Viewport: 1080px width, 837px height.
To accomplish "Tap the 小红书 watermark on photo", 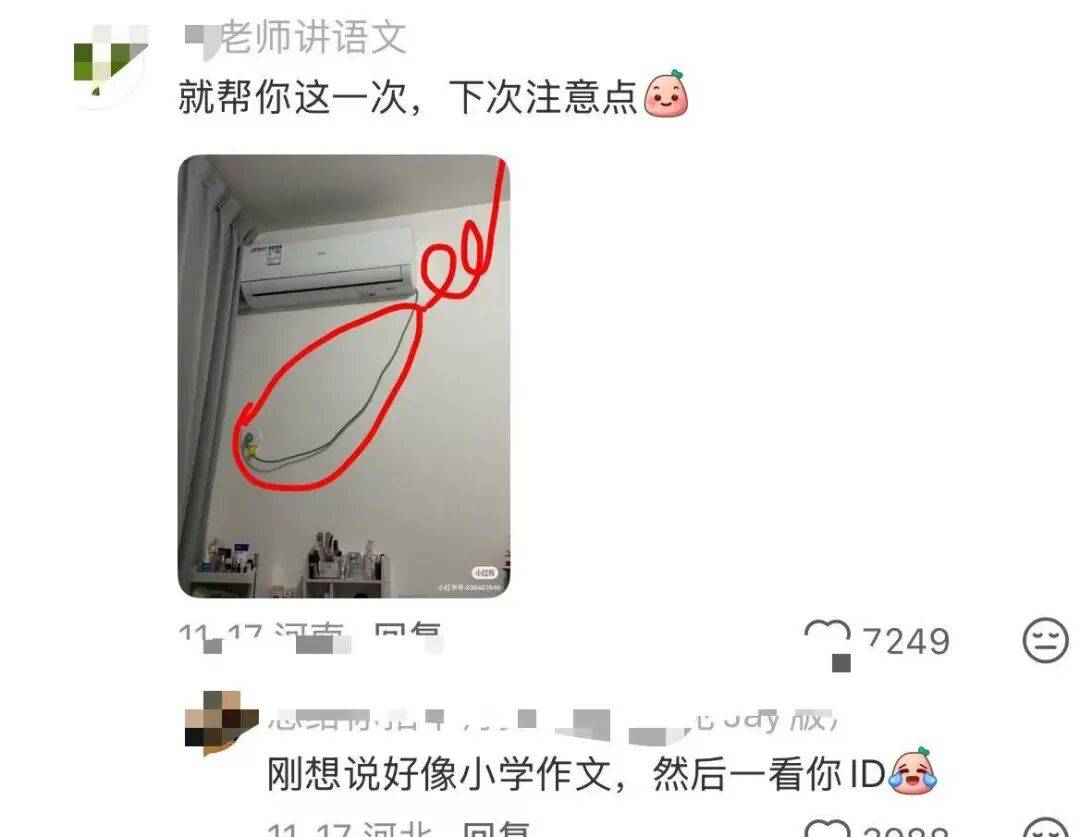I will [484, 573].
